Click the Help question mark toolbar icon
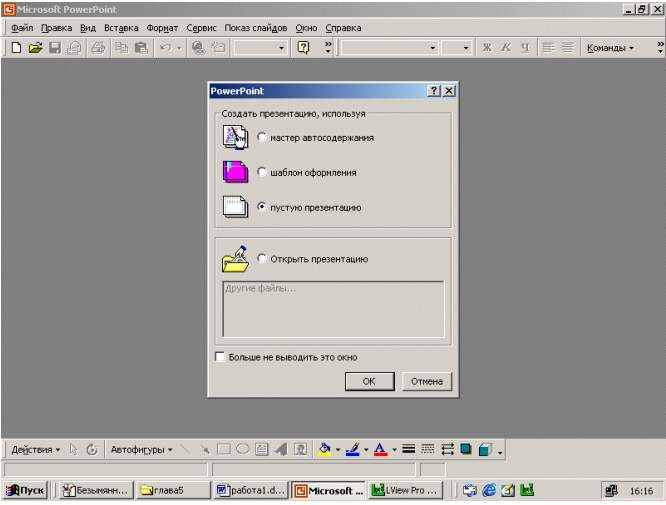Image resolution: width=666 pixels, height=505 pixels. (x=303, y=48)
